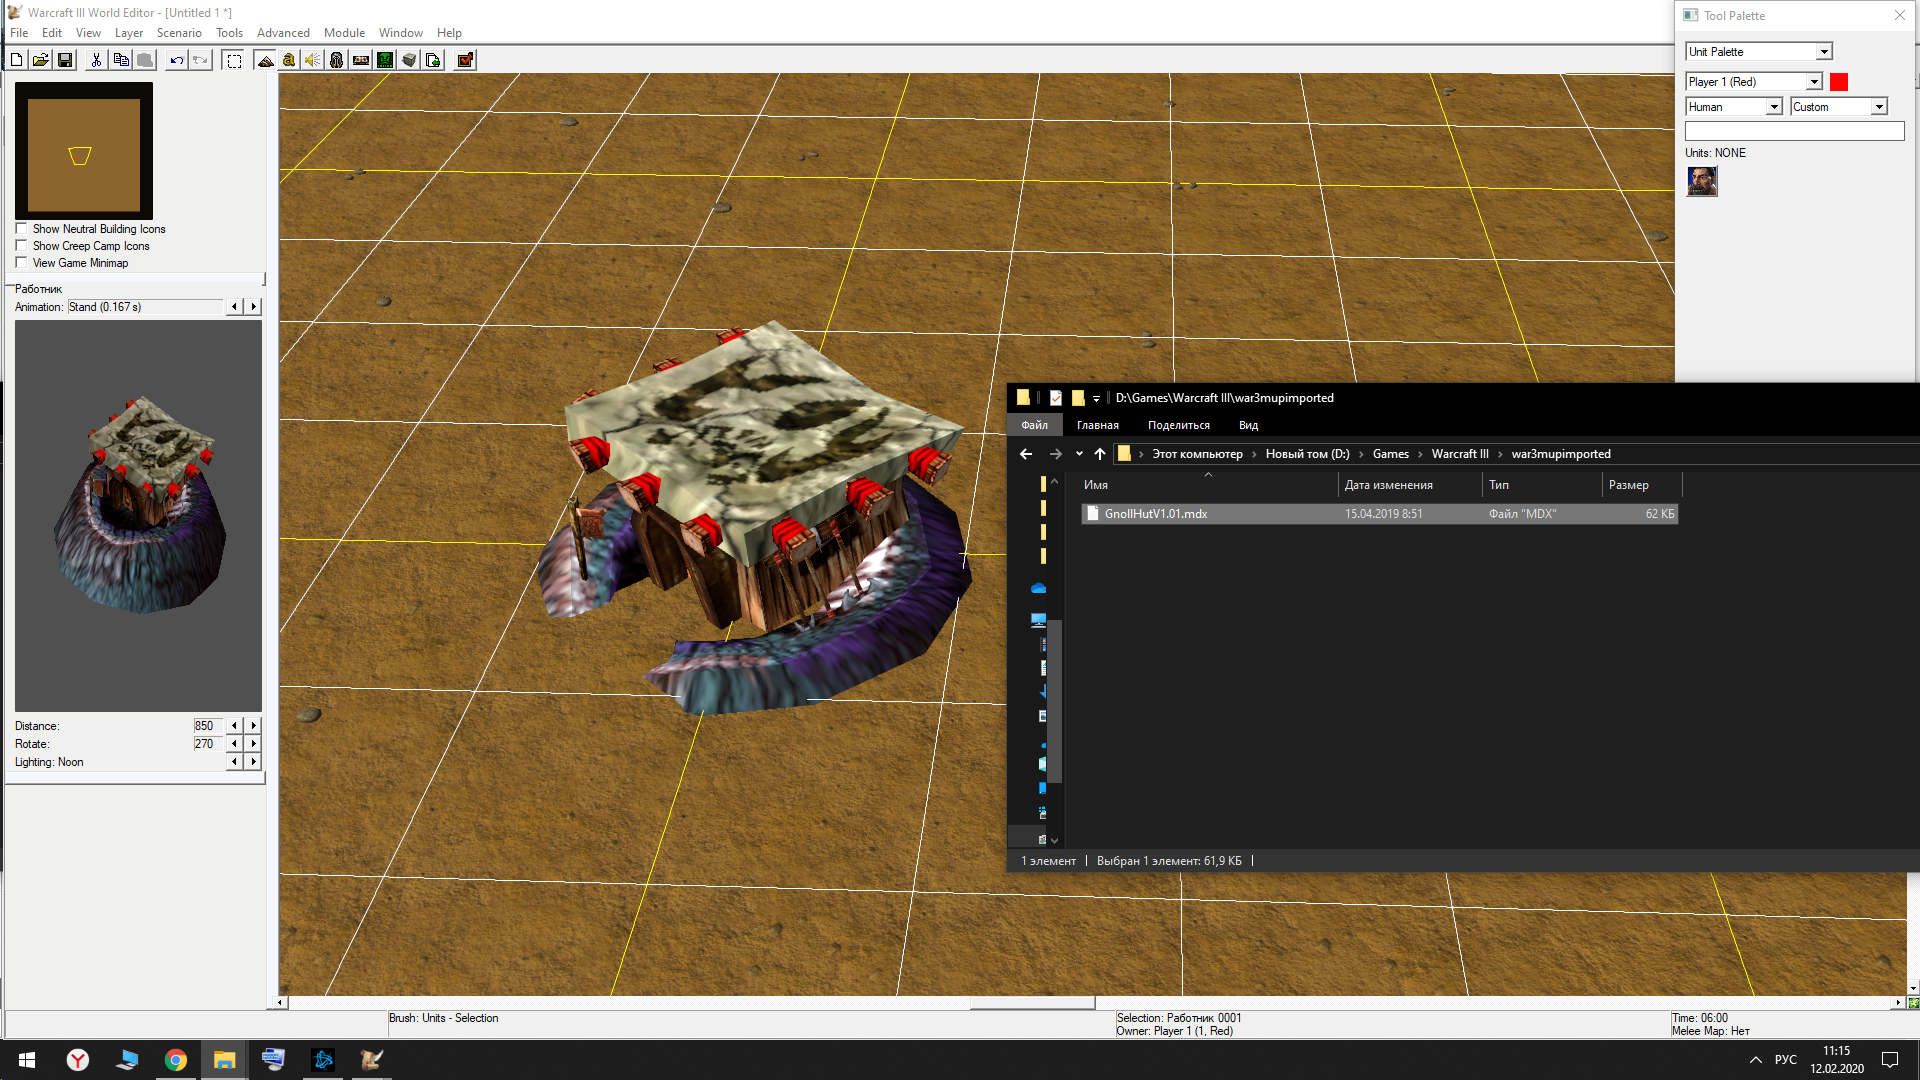Open the Scenario menu

click(179, 33)
